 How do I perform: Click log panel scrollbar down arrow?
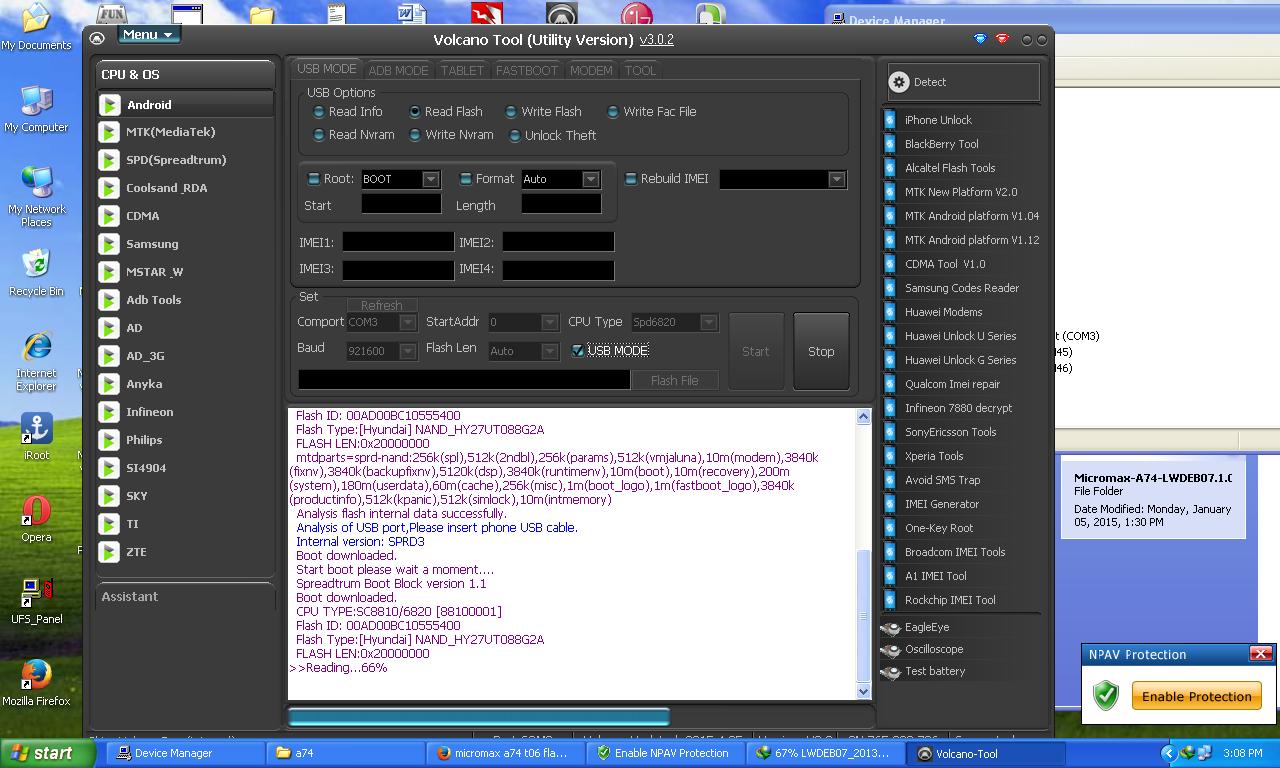[x=864, y=691]
